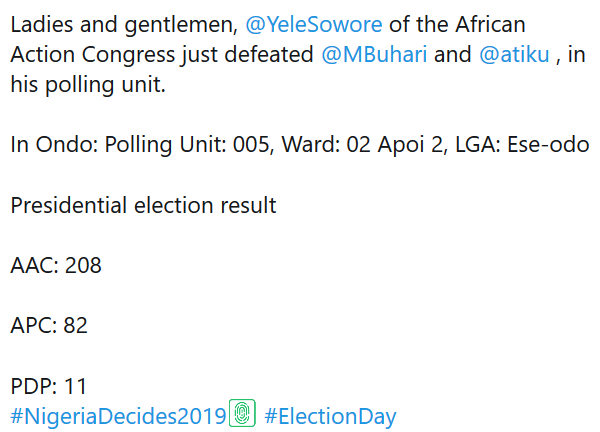Click the green fingerprint emoji icon

tap(243, 413)
